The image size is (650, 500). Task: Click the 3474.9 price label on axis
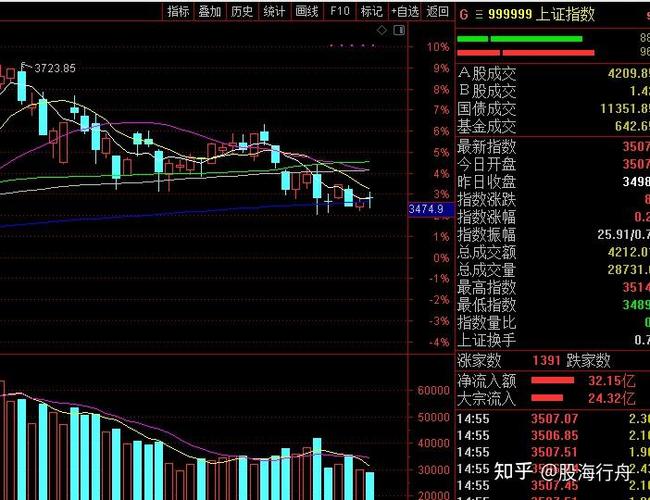point(426,208)
